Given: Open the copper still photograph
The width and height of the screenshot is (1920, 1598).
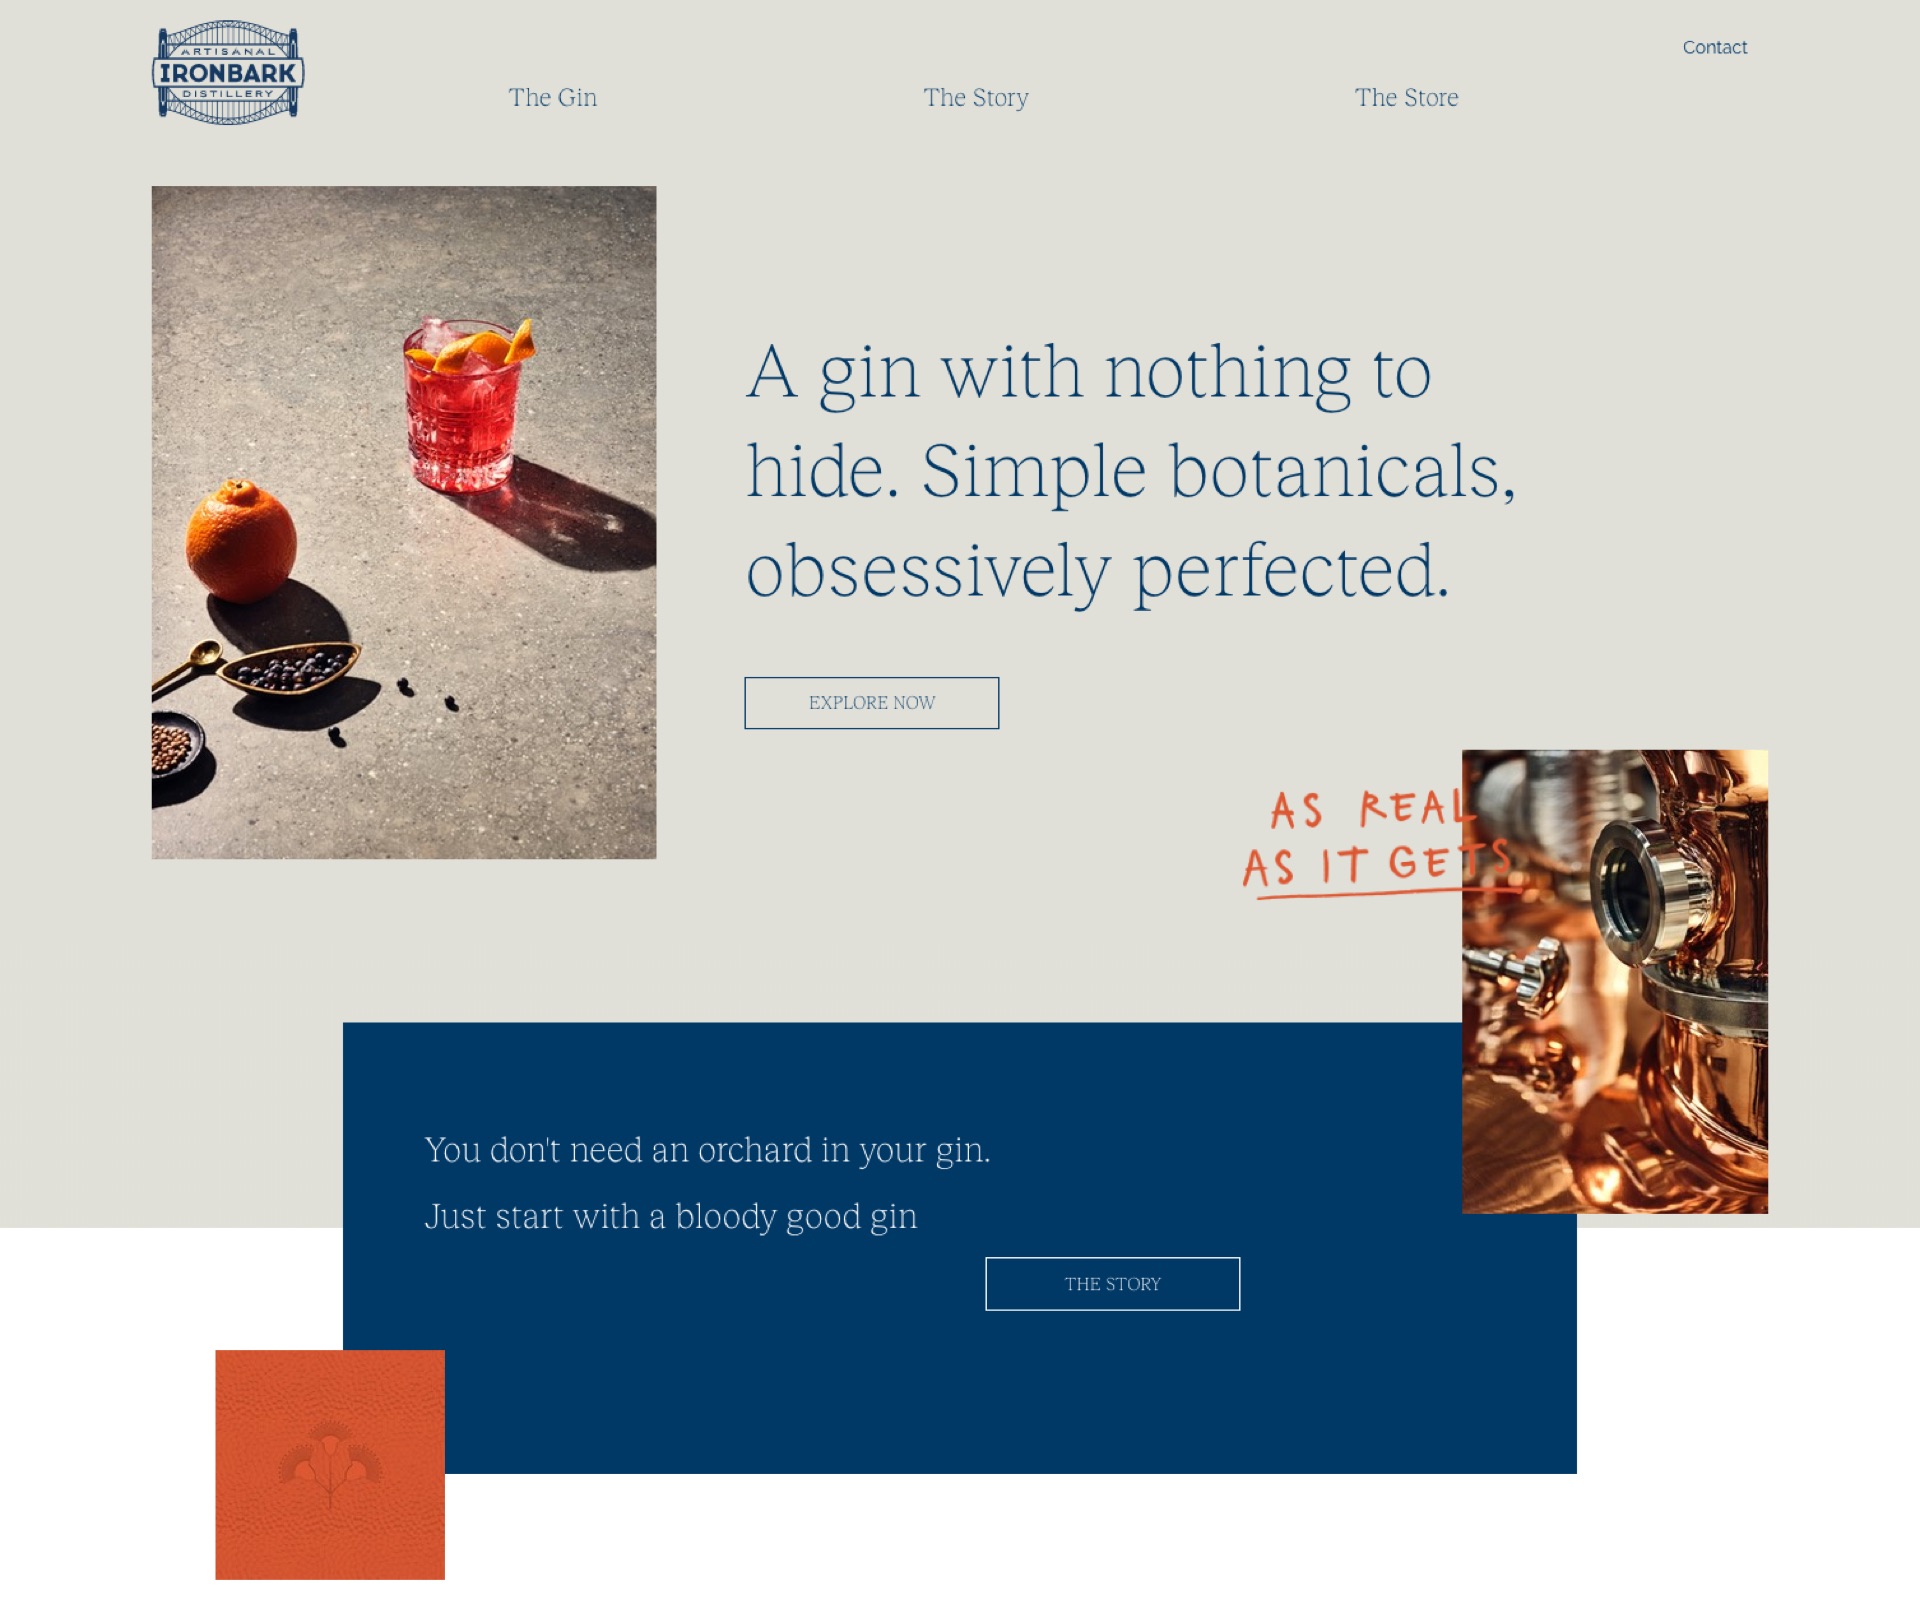Looking at the screenshot, I should 1614,981.
